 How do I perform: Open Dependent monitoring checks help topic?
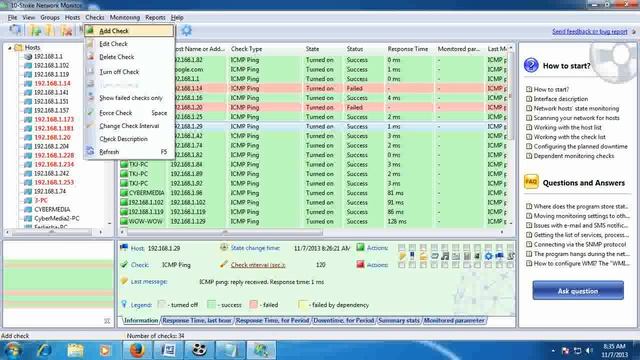(x=573, y=156)
